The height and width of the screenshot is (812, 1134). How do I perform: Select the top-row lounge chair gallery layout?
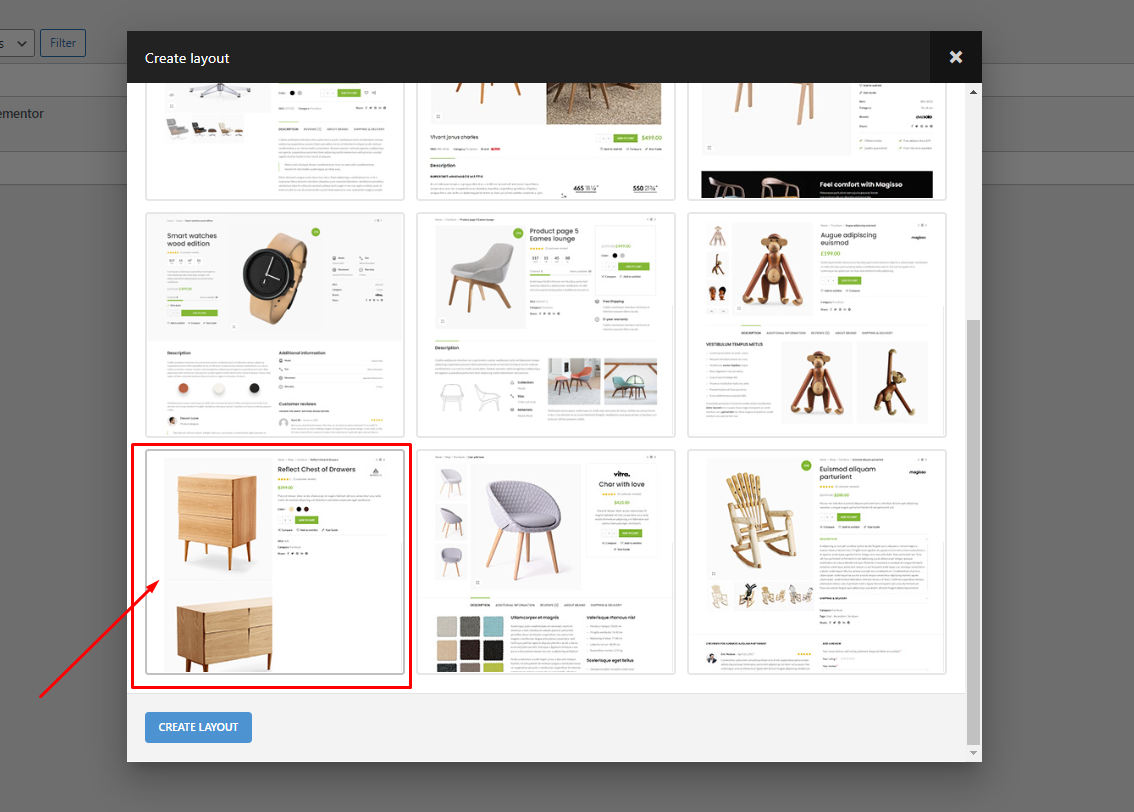click(x=275, y=141)
